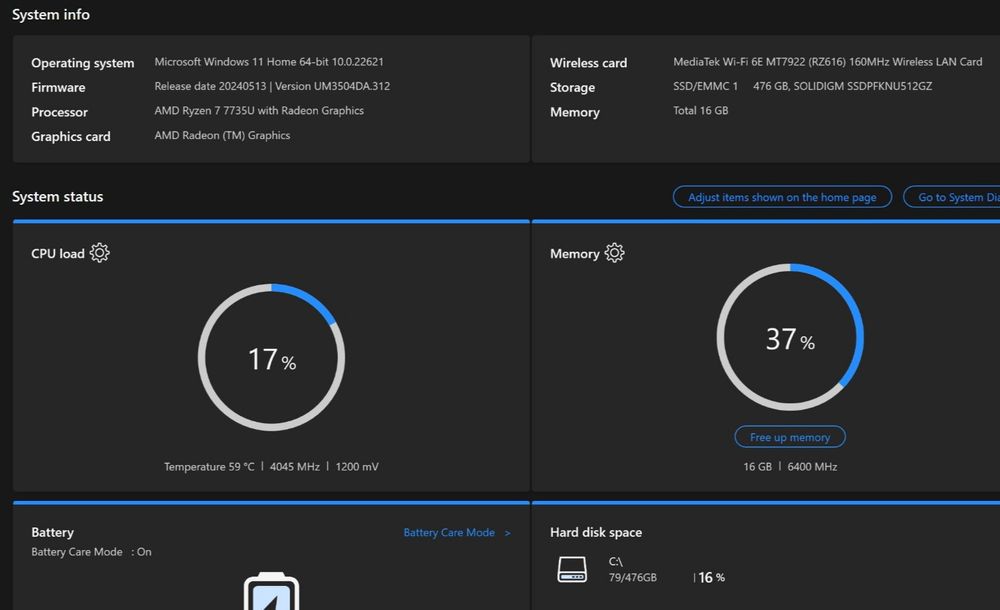The height and width of the screenshot is (610, 1000).
Task: Open Memory settings gear icon
Action: (614, 253)
